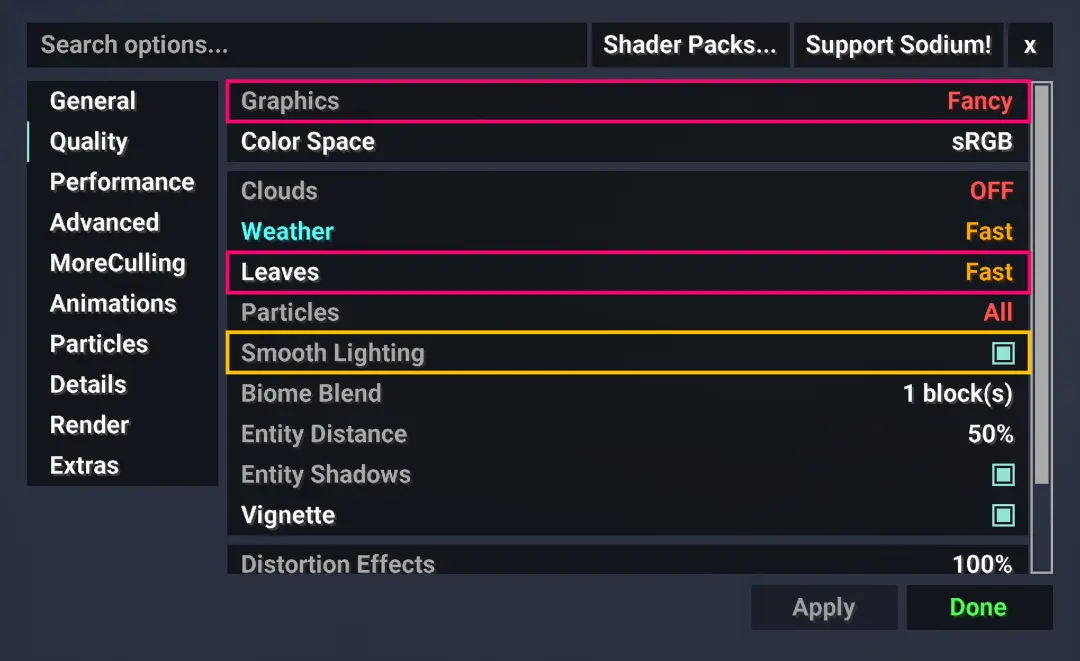This screenshot has width=1080, height=661.
Task: Close the options screen with x
Action: pos(1030,45)
